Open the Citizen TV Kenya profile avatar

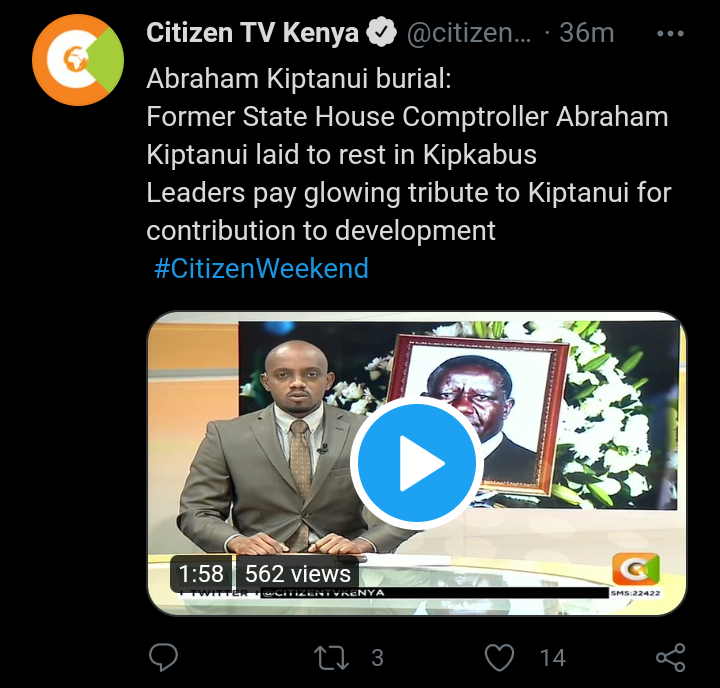point(78,60)
